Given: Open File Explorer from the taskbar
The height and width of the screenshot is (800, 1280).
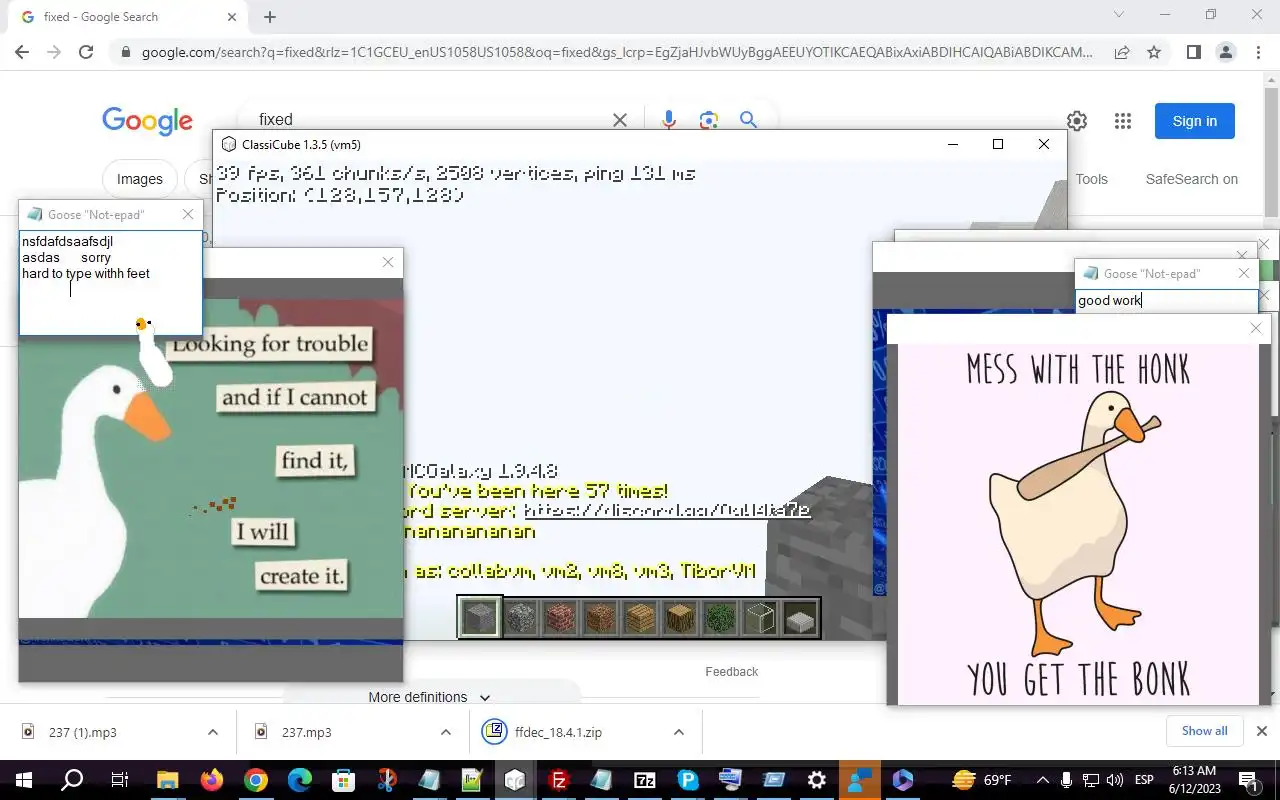Looking at the screenshot, I should [x=166, y=780].
